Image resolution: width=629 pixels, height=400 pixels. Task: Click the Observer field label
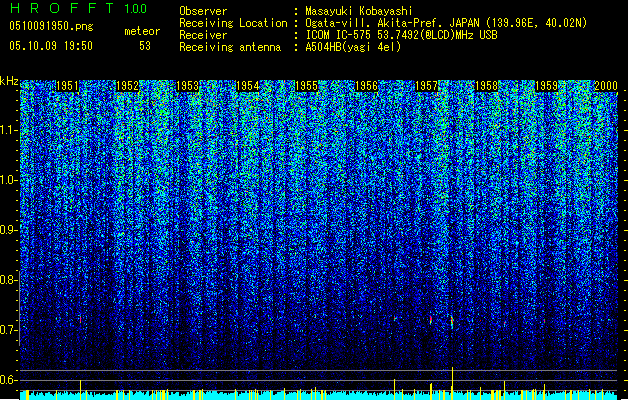[203, 11]
